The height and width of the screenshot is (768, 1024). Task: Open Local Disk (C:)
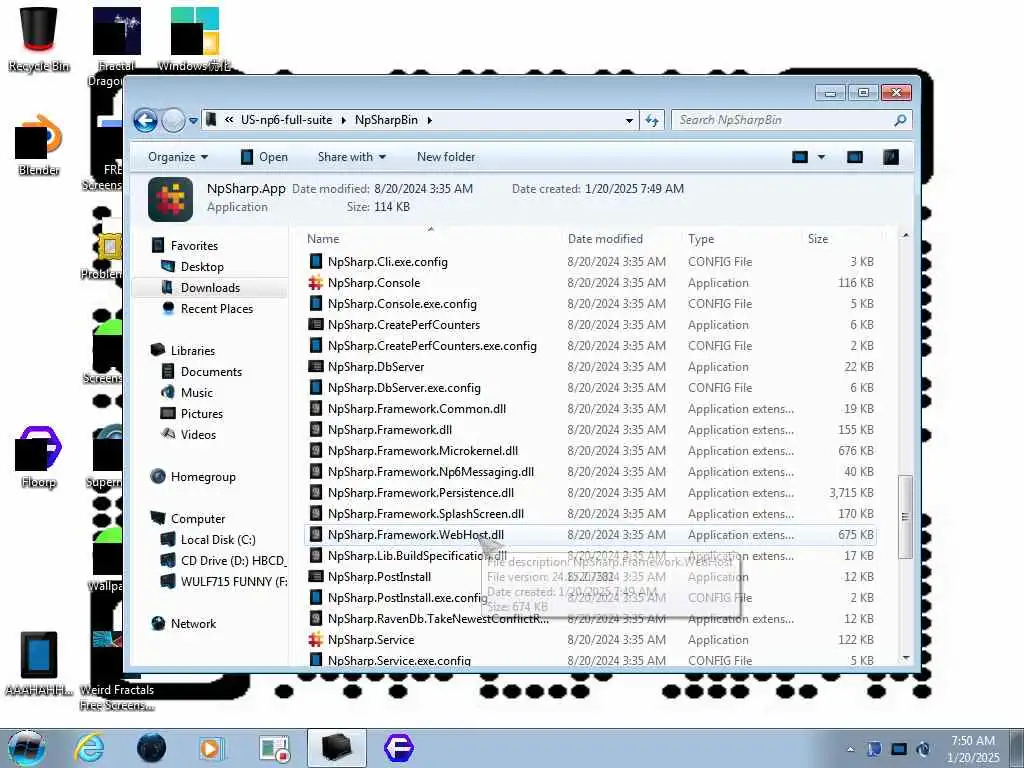pyautogui.click(x=217, y=539)
